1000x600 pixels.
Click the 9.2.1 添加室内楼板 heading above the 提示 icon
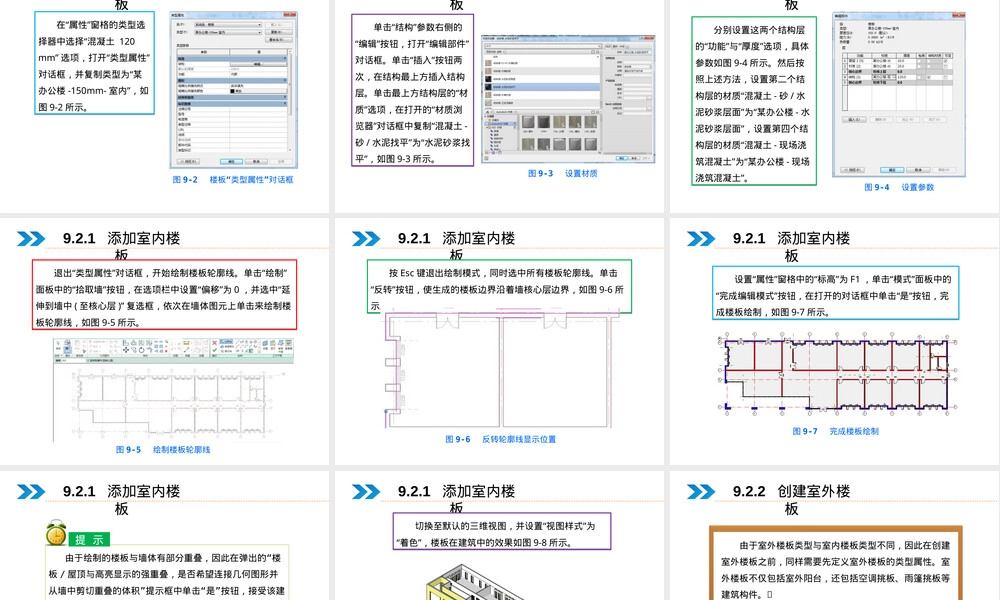[x=121, y=499]
